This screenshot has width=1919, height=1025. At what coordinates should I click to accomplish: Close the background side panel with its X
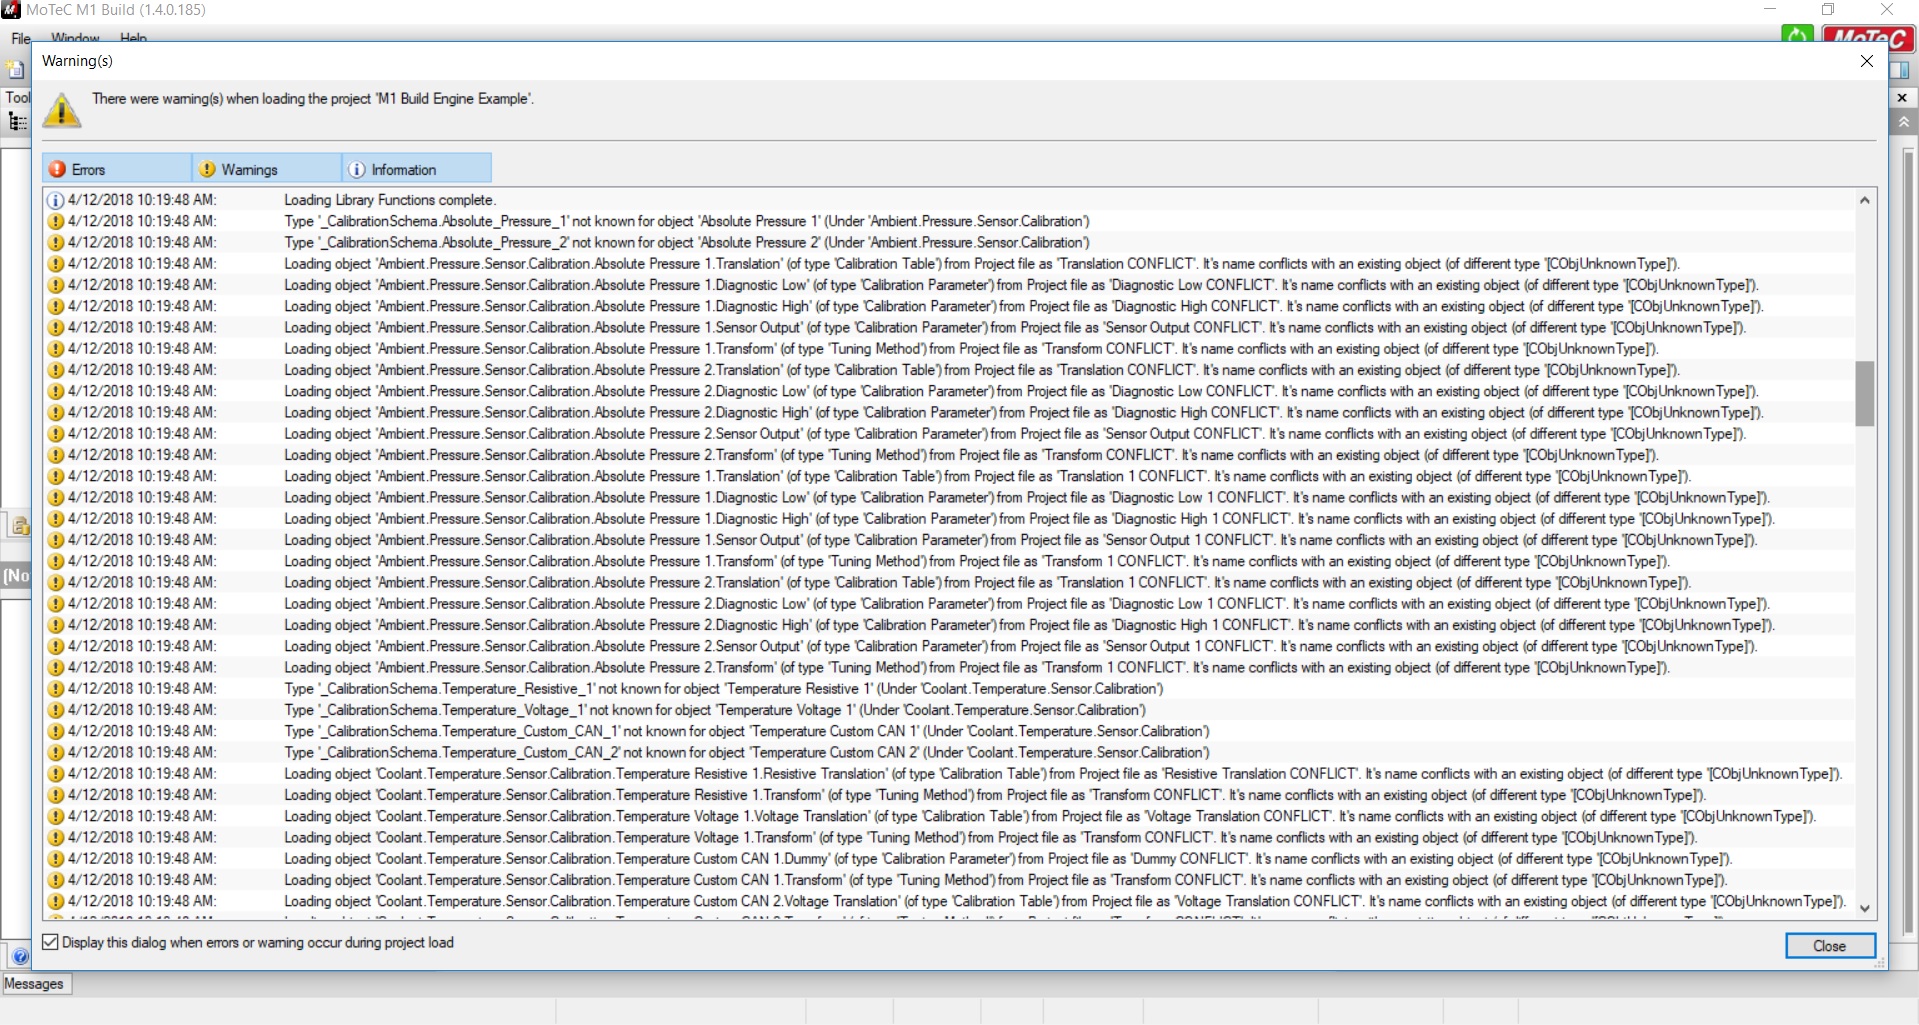click(1902, 98)
